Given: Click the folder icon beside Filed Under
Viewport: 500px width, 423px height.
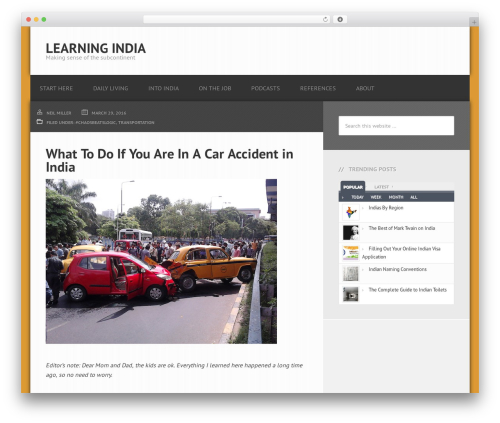Looking at the screenshot, I should [x=40, y=122].
